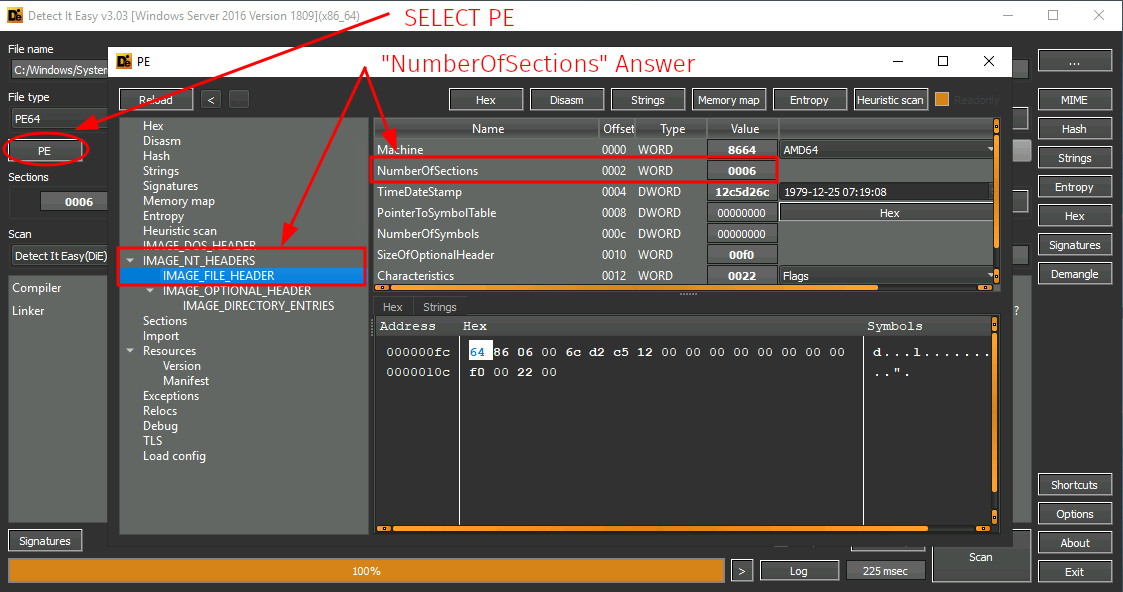Open the Machine AMD64 dropdown
This screenshot has height=592, width=1123.
990,150
